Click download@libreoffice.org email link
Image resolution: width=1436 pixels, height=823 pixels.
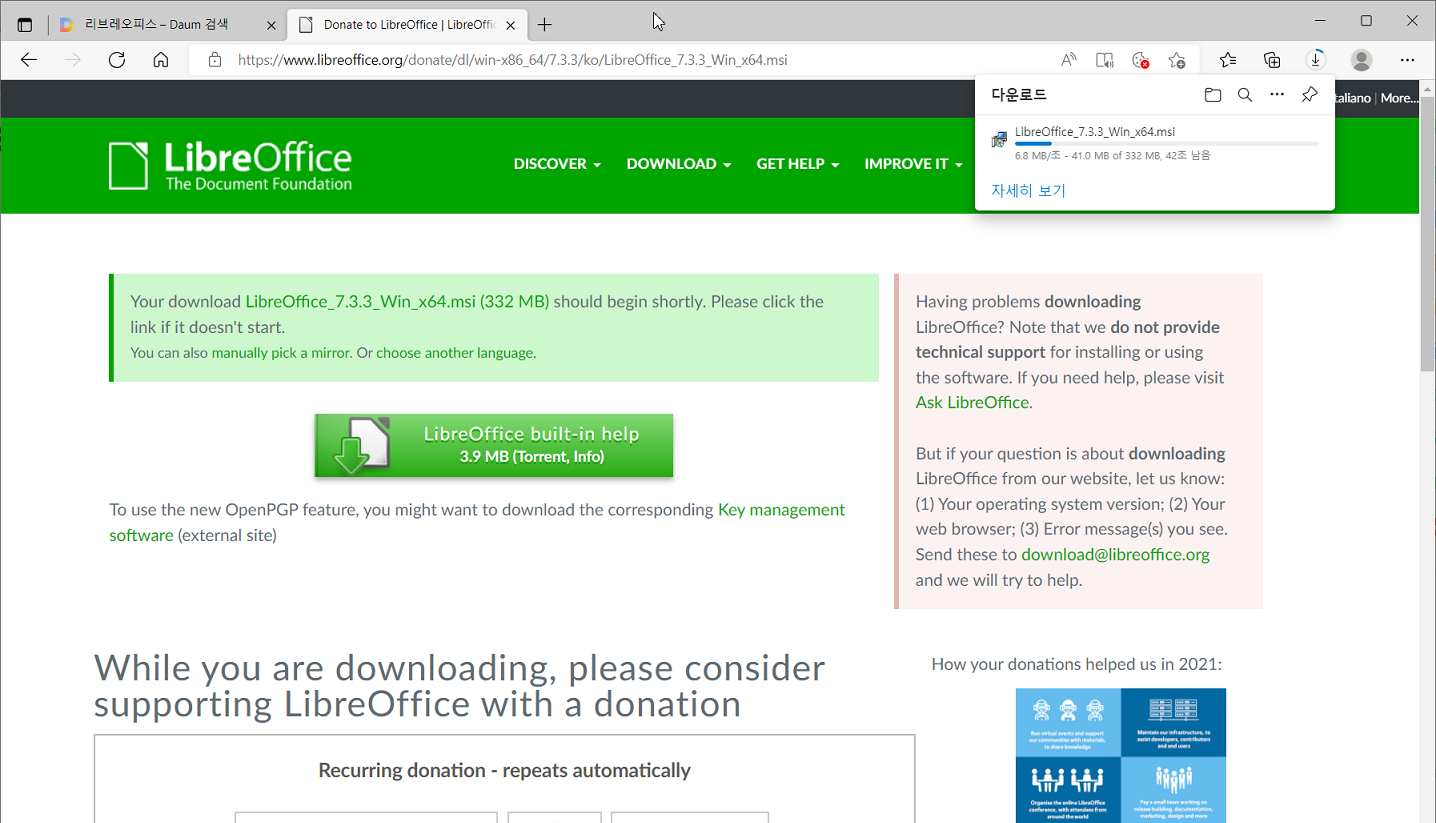click(1115, 554)
